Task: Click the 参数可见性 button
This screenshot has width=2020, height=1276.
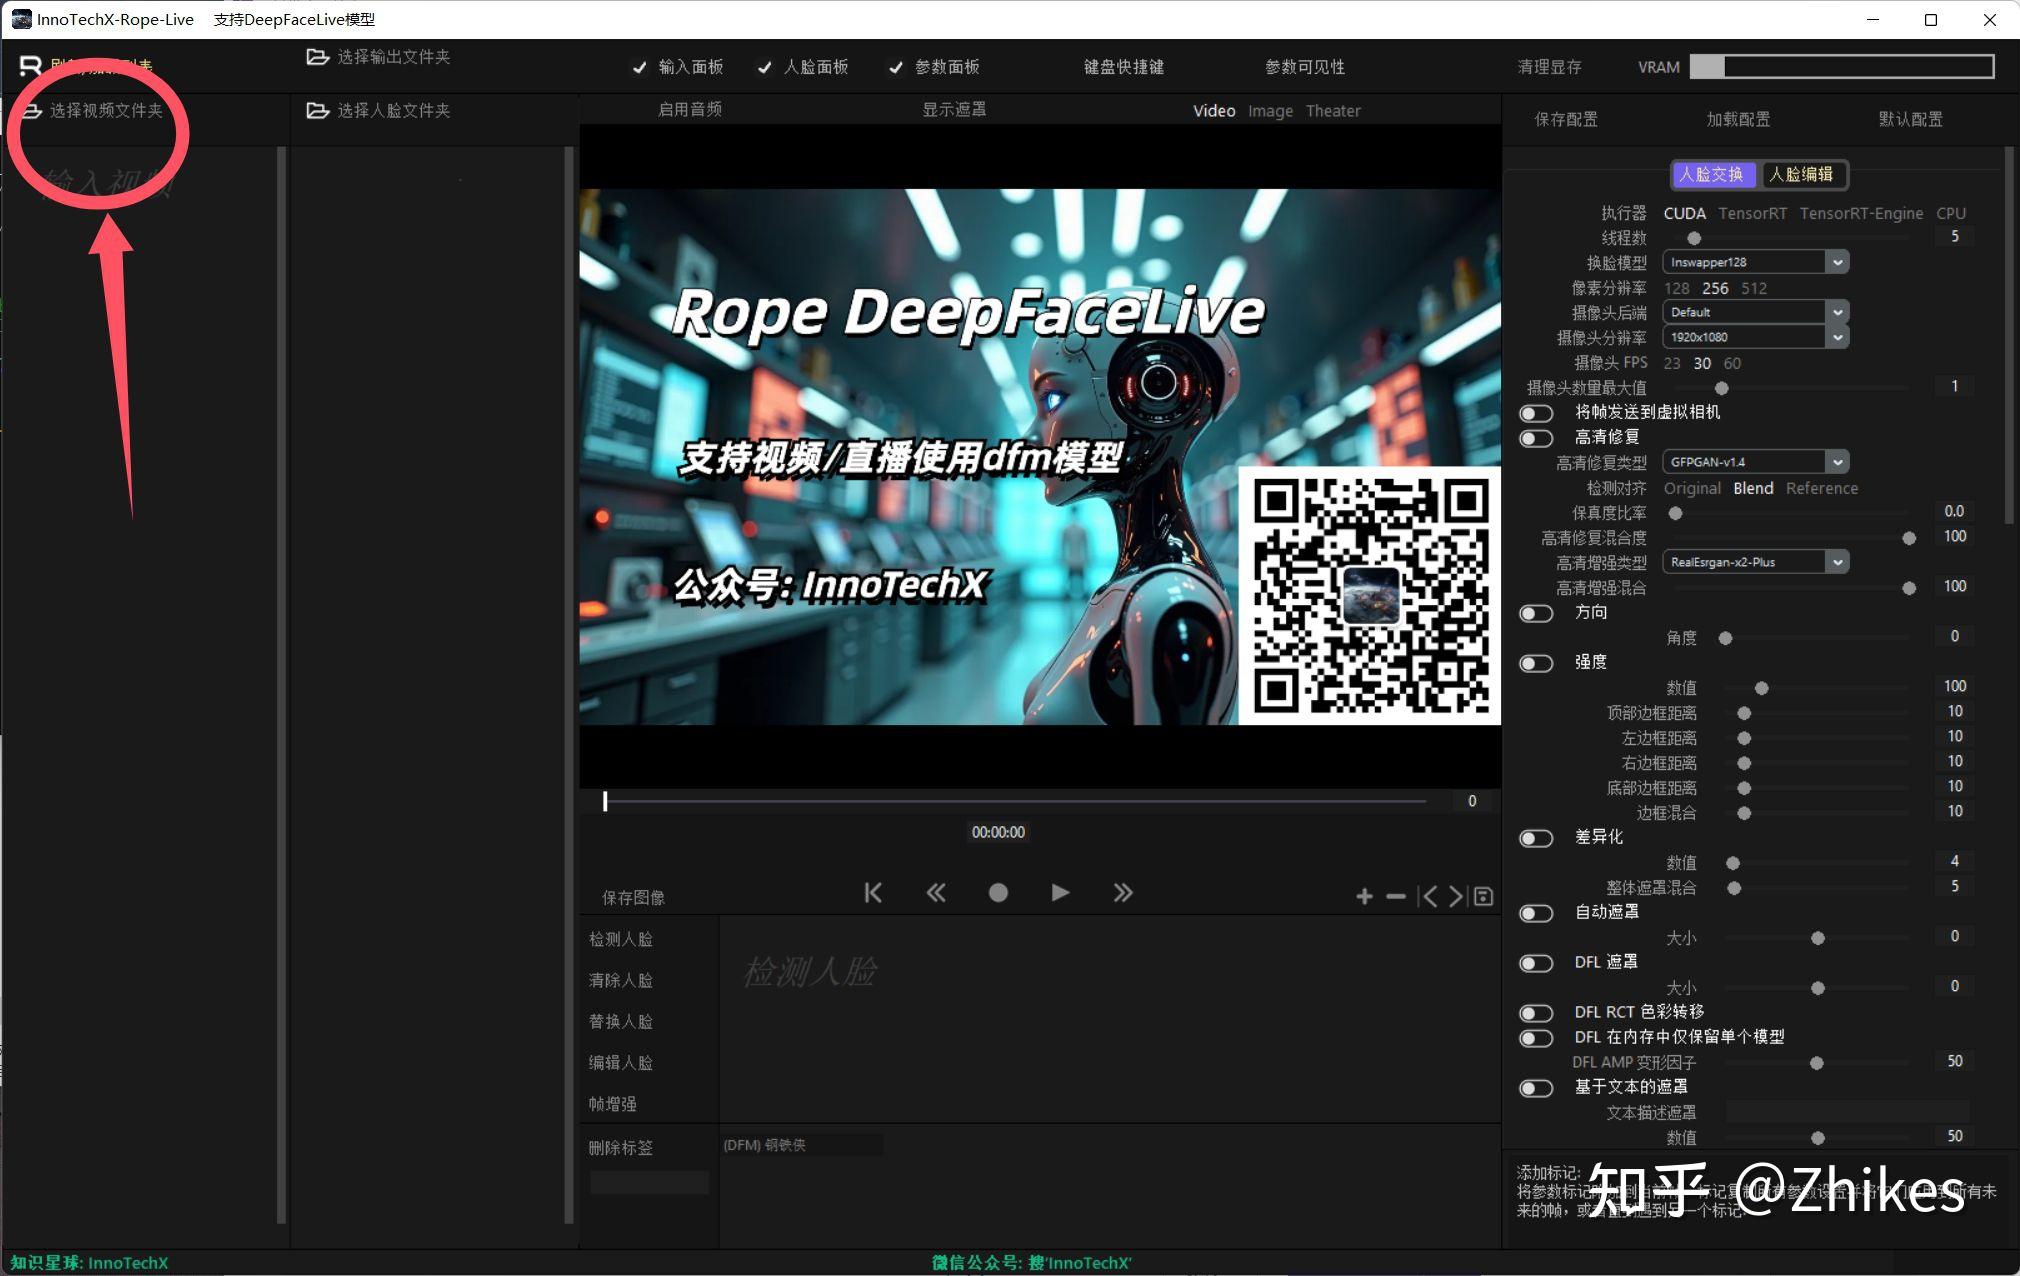Action: coord(1304,67)
